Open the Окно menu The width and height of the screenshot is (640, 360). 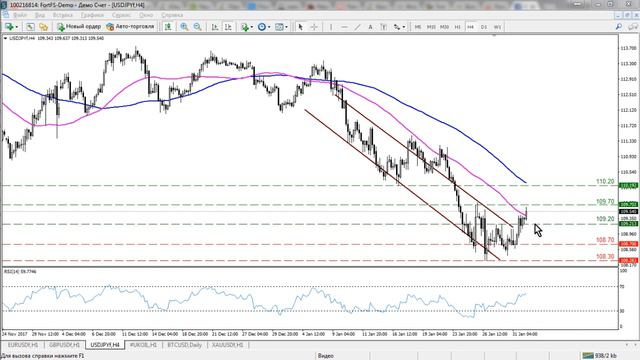[x=146, y=15]
